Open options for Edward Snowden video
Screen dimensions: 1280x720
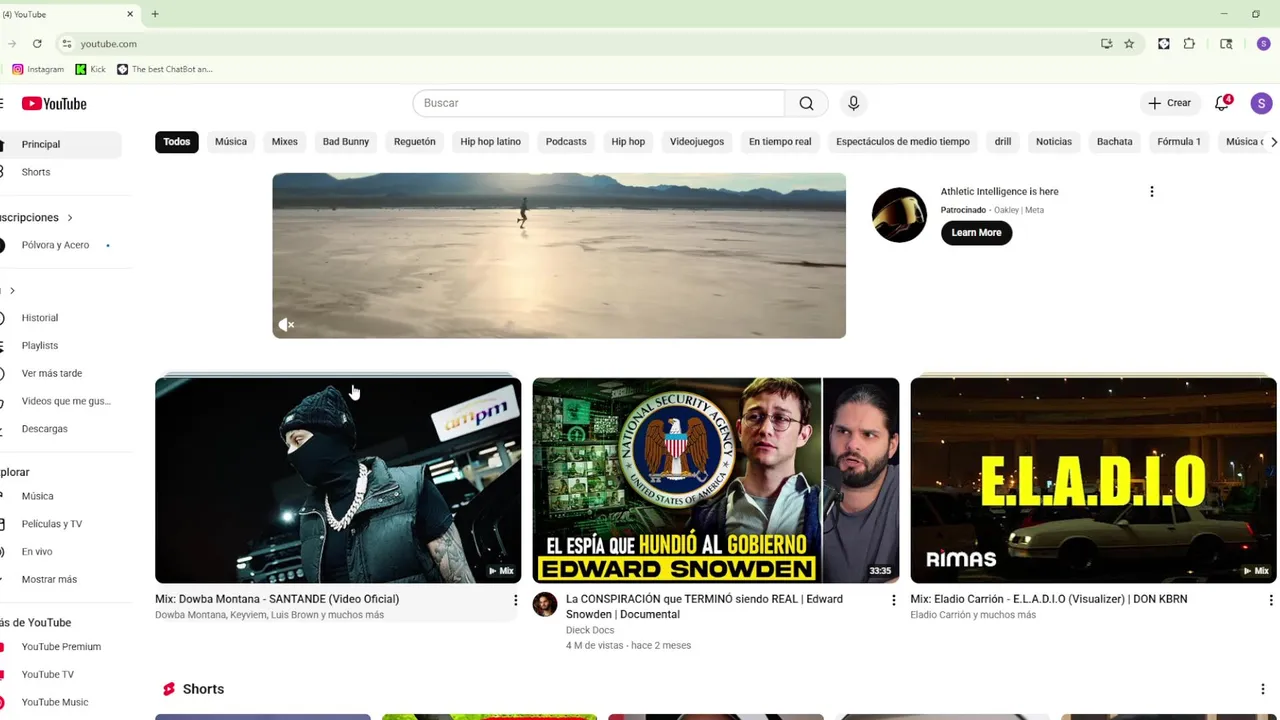[893, 600]
